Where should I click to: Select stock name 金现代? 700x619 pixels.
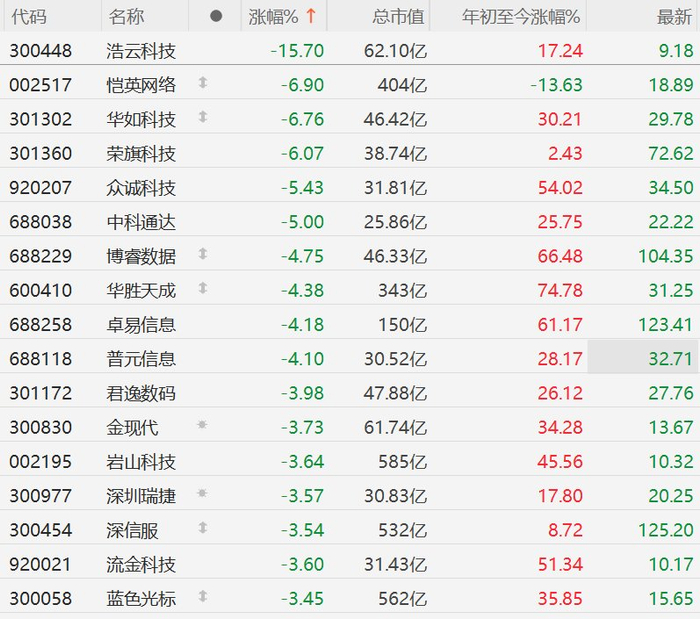tap(132, 428)
